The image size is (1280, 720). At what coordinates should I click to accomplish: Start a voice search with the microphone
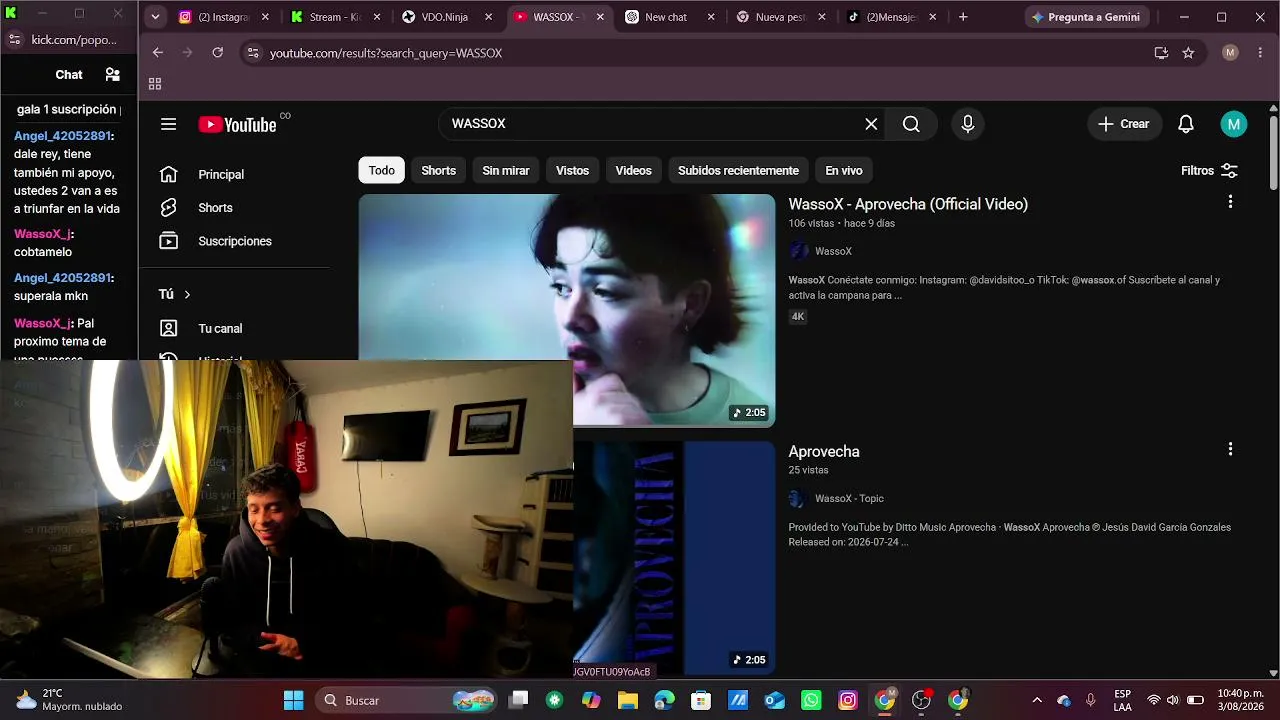[x=967, y=124]
